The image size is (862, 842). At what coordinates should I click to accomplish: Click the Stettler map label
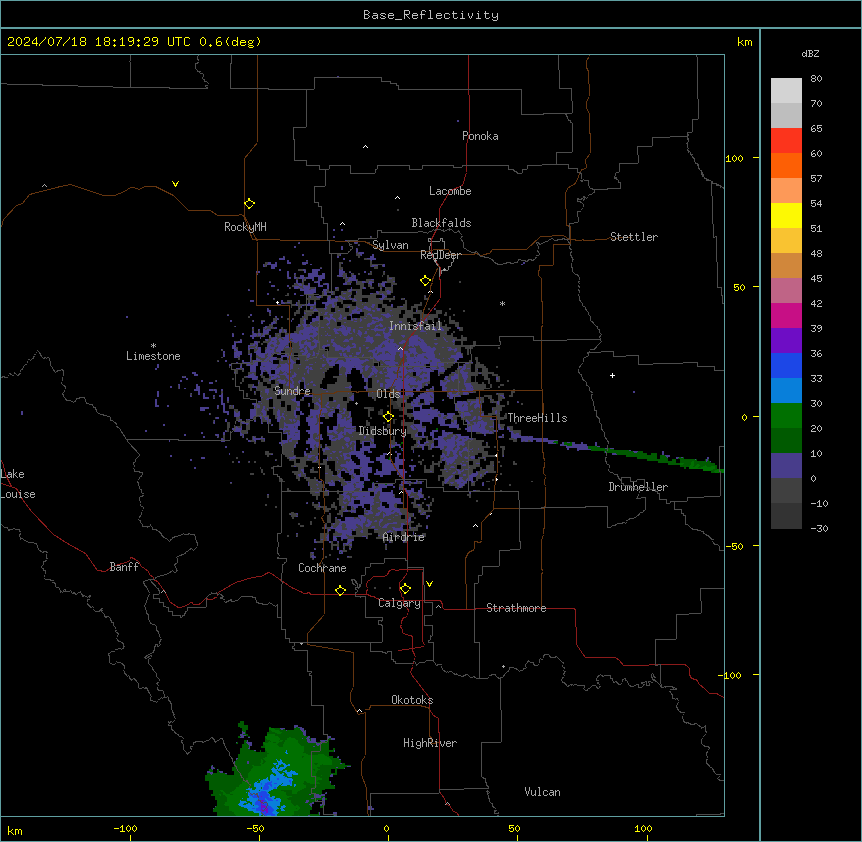click(634, 237)
